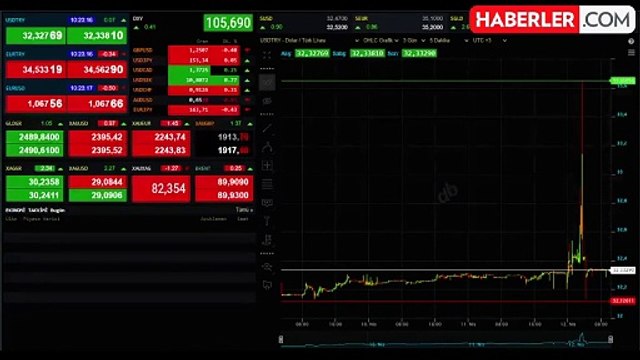640x360 pixels.
Task: Open the UTC +3 timezone dropdown
Action: coord(489,41)
